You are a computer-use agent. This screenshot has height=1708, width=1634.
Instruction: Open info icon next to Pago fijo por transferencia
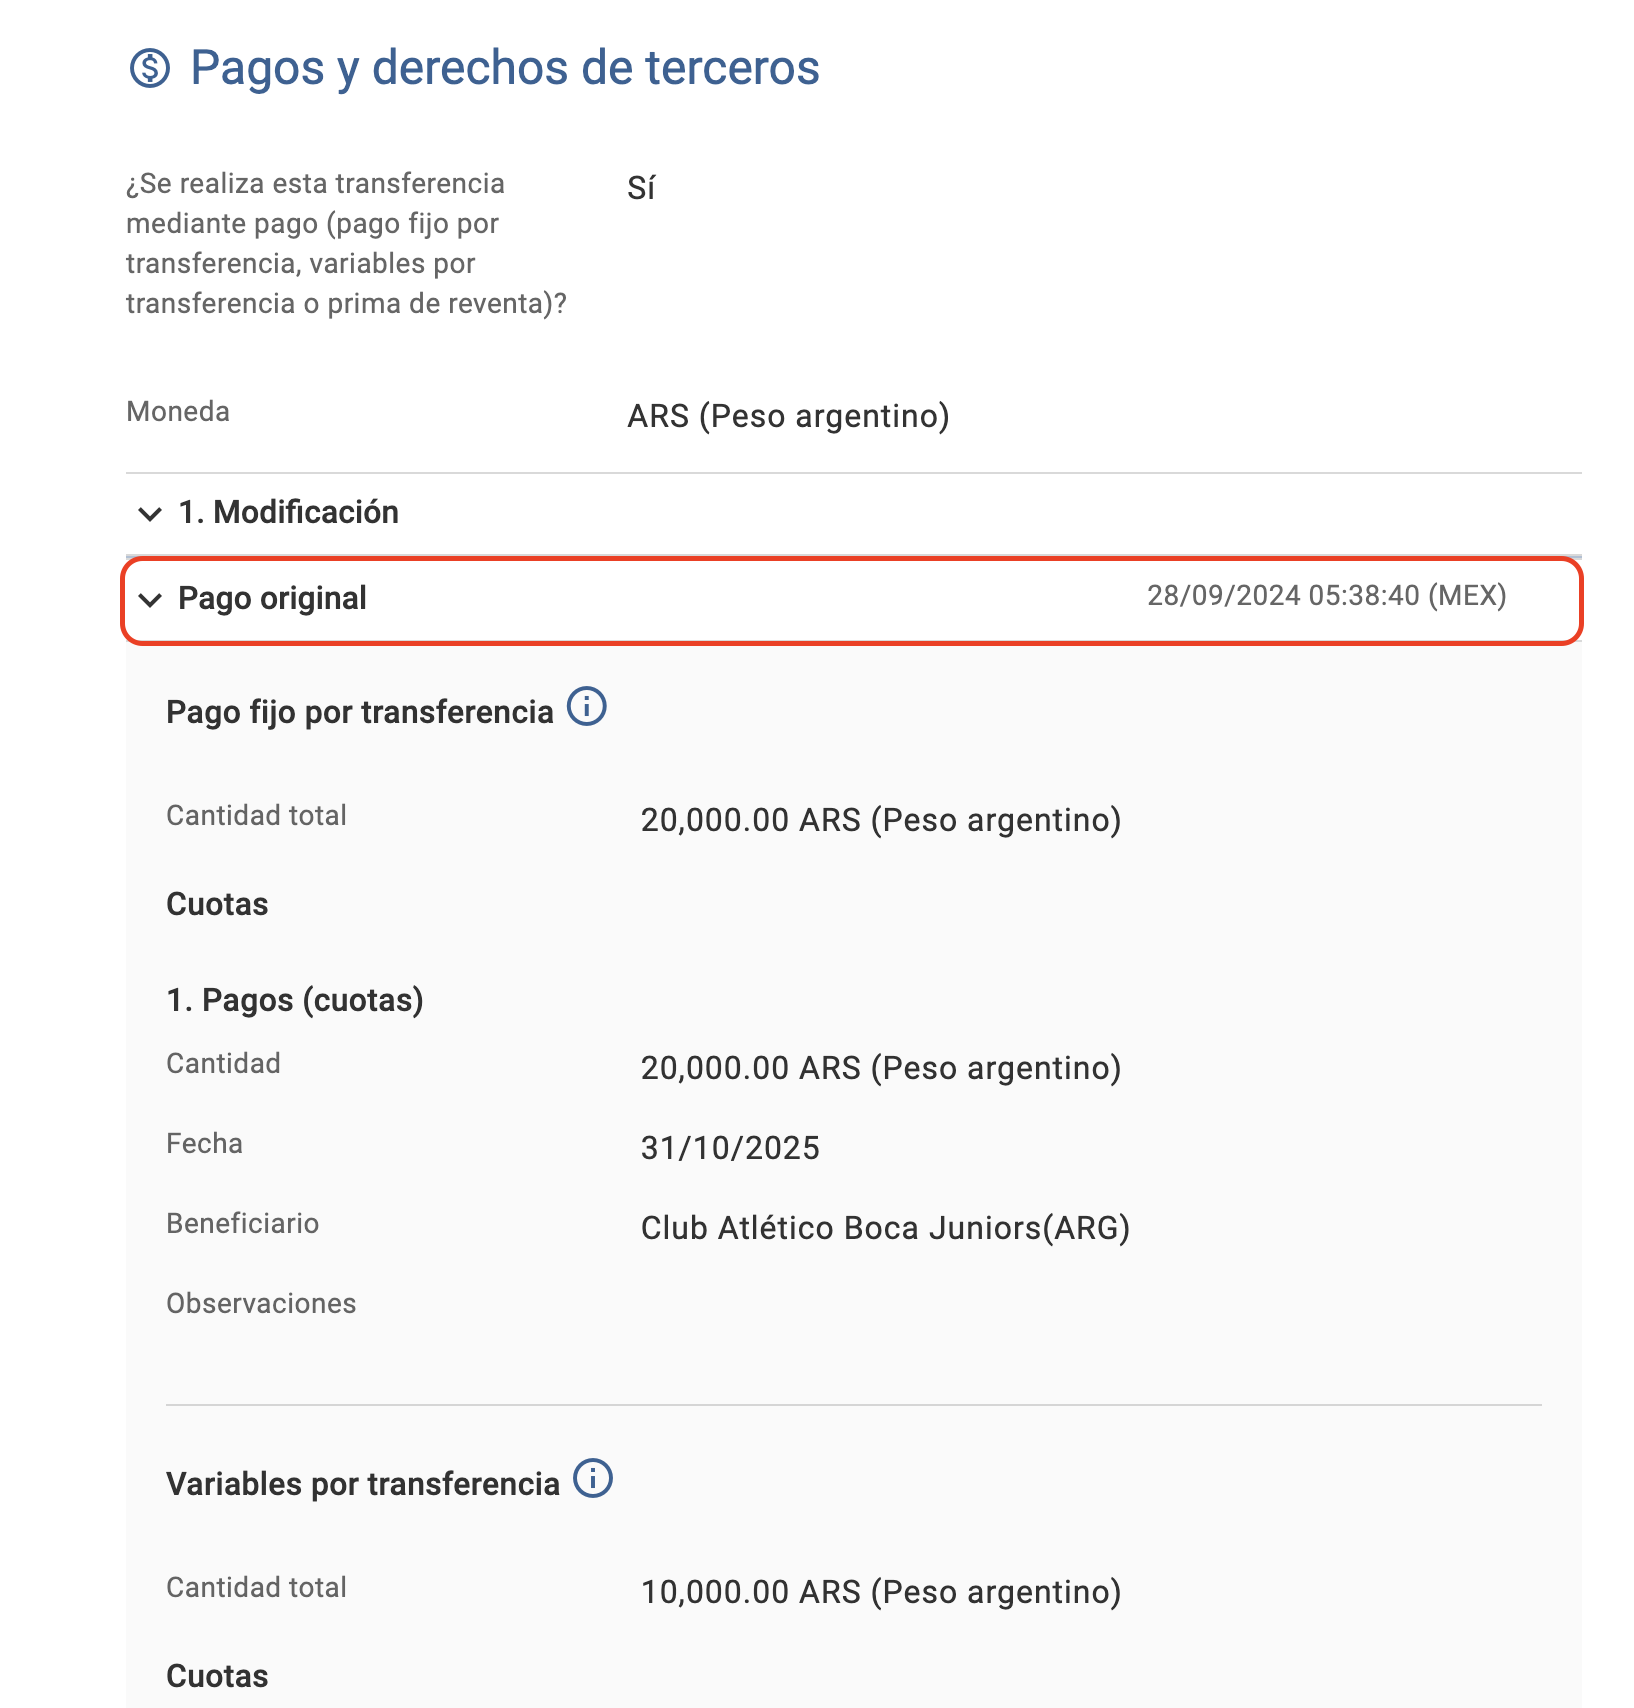[587, 707]
